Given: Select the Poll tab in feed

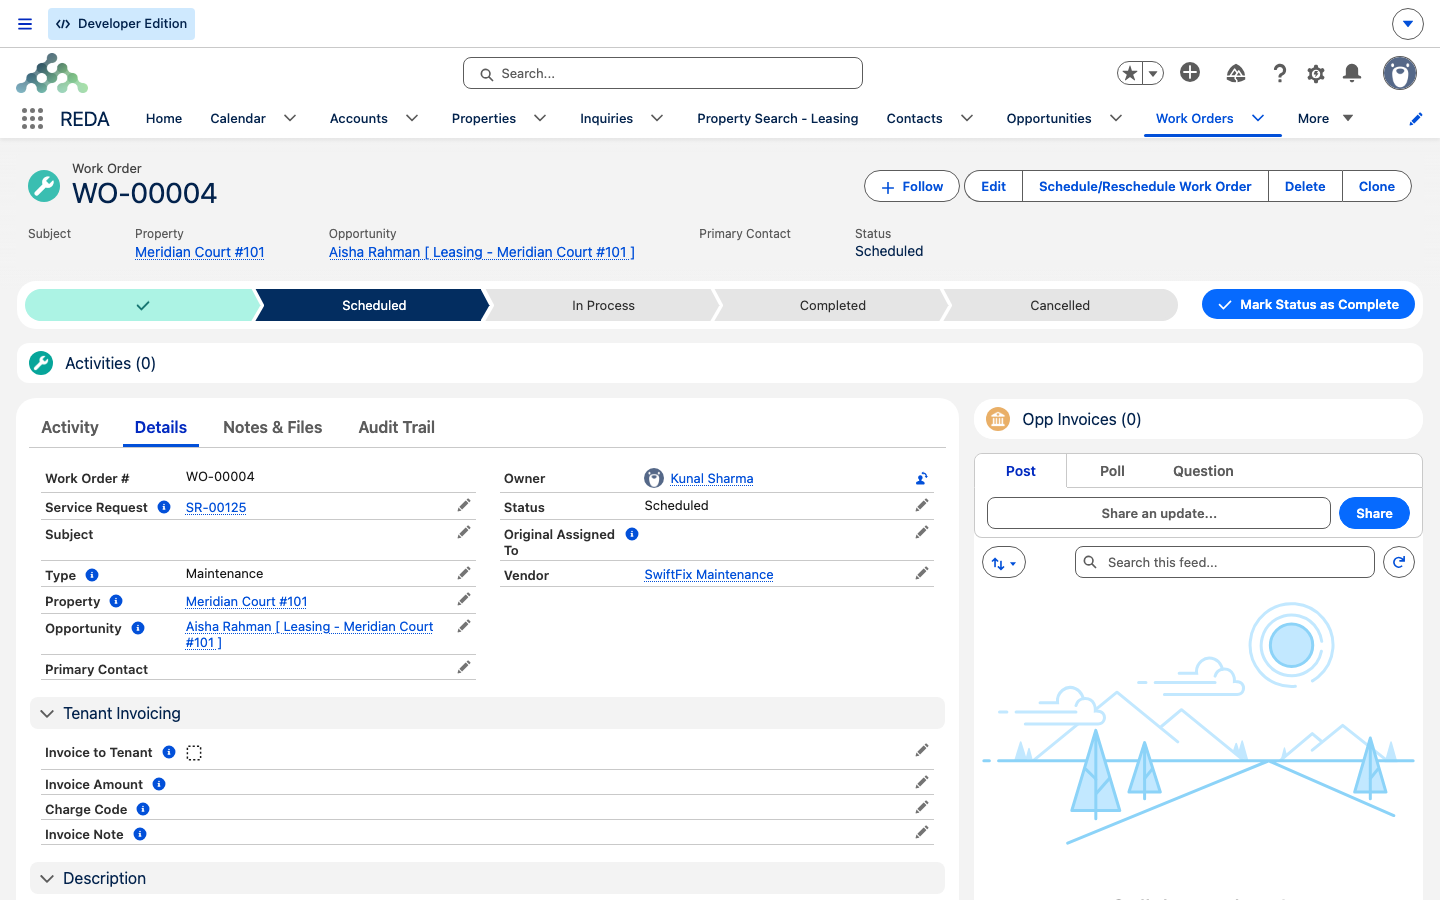Looking at the screenshot, I should [x=1112, y=471].
